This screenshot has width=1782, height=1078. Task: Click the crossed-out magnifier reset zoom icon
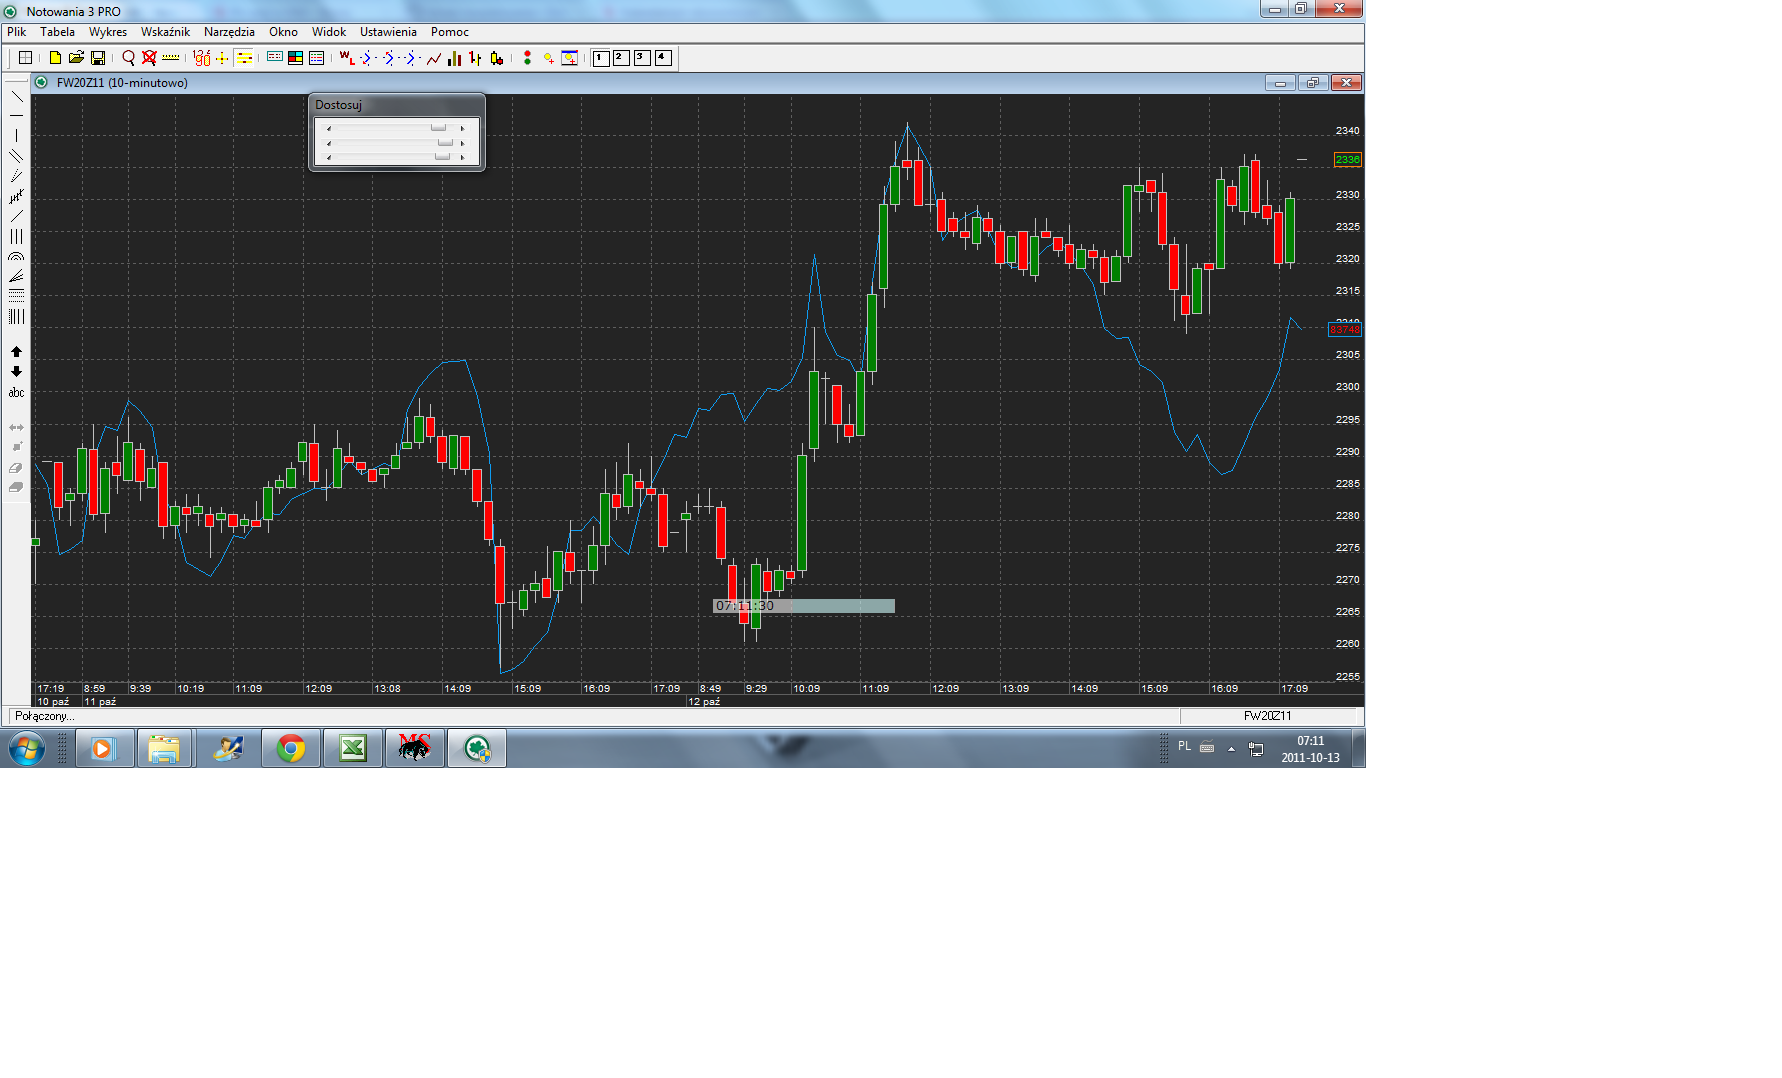tap(149, 58)
